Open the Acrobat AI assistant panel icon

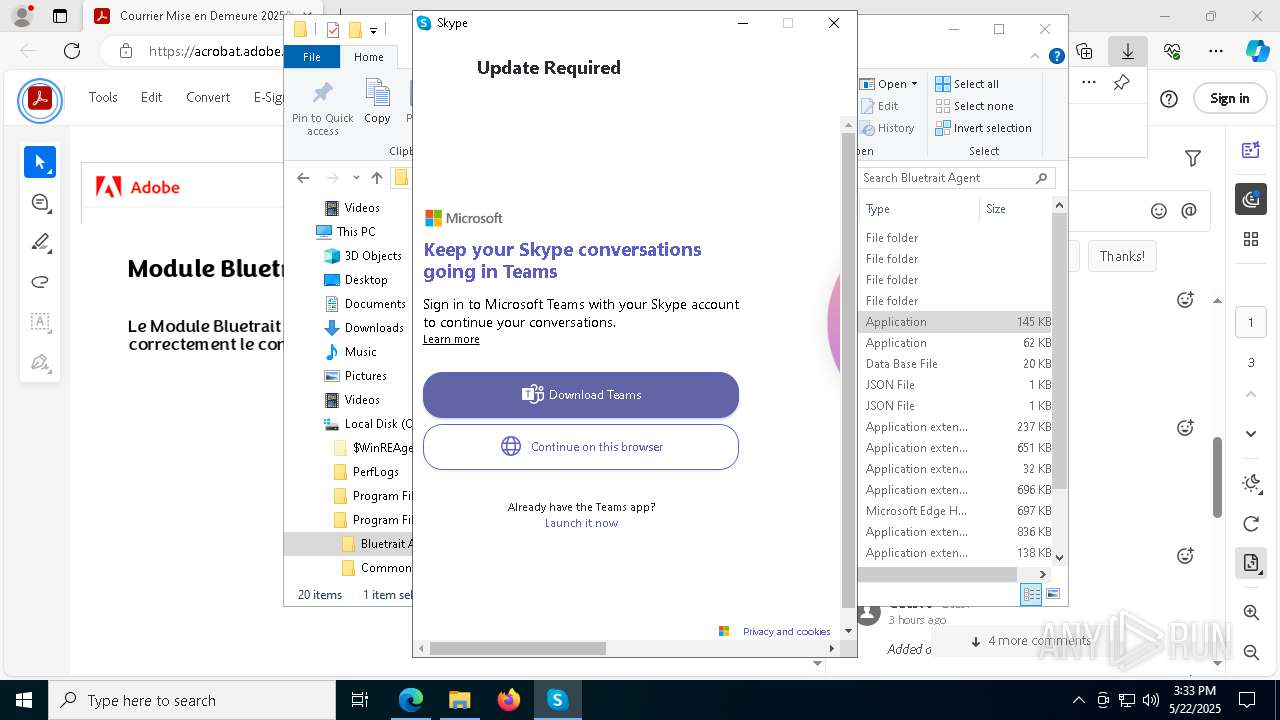(x=1250, y=199)
